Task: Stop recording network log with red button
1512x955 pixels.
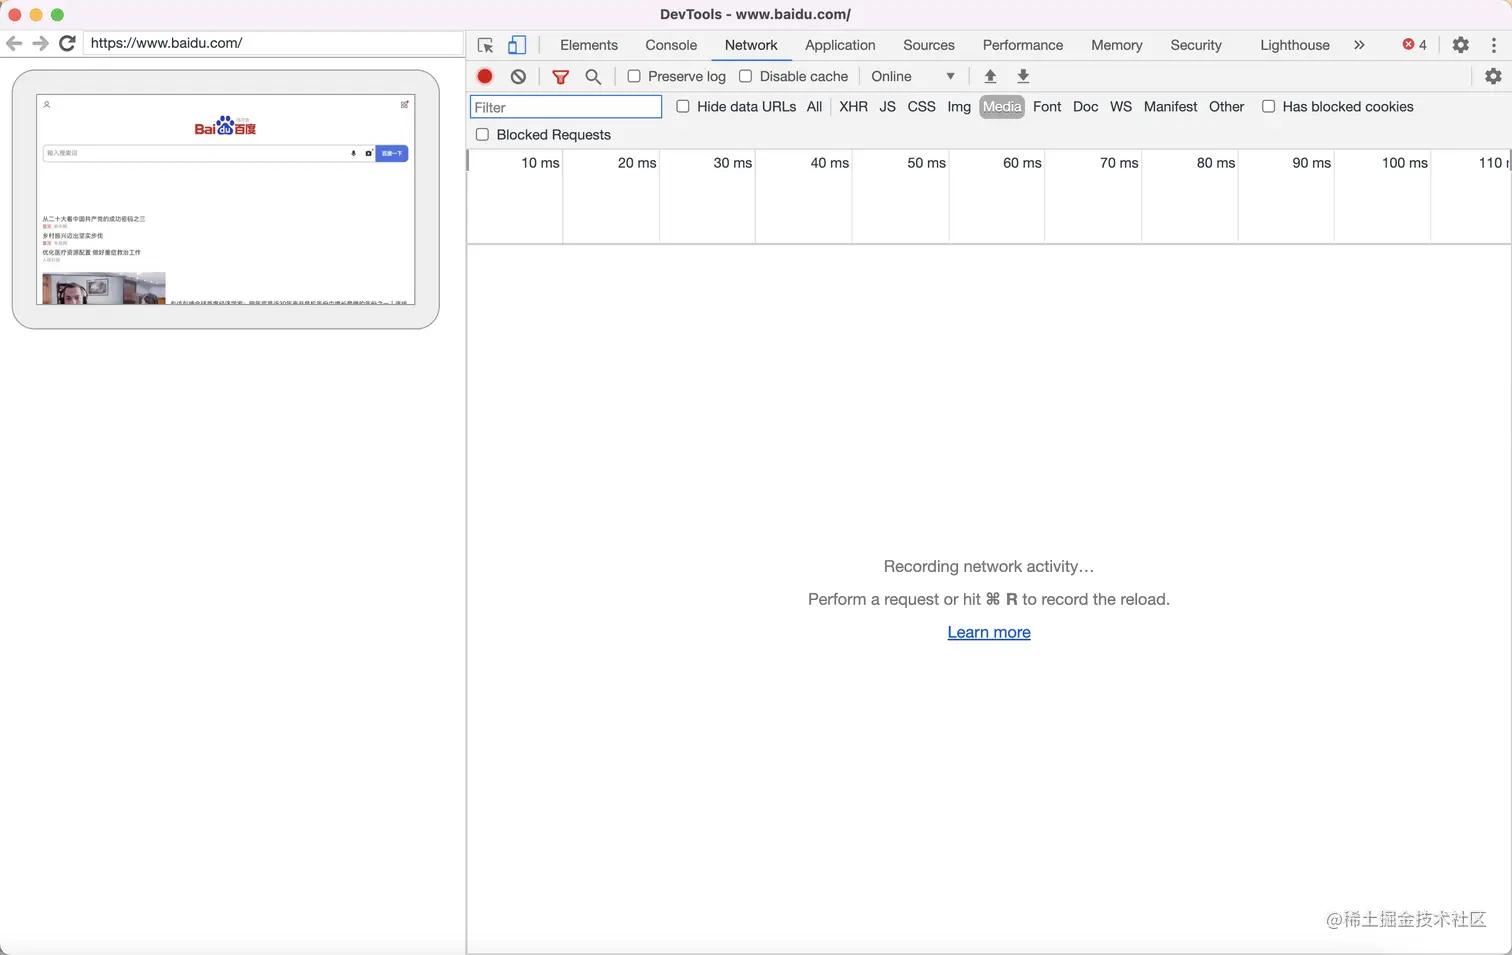Action: click(x=485, y=76)
